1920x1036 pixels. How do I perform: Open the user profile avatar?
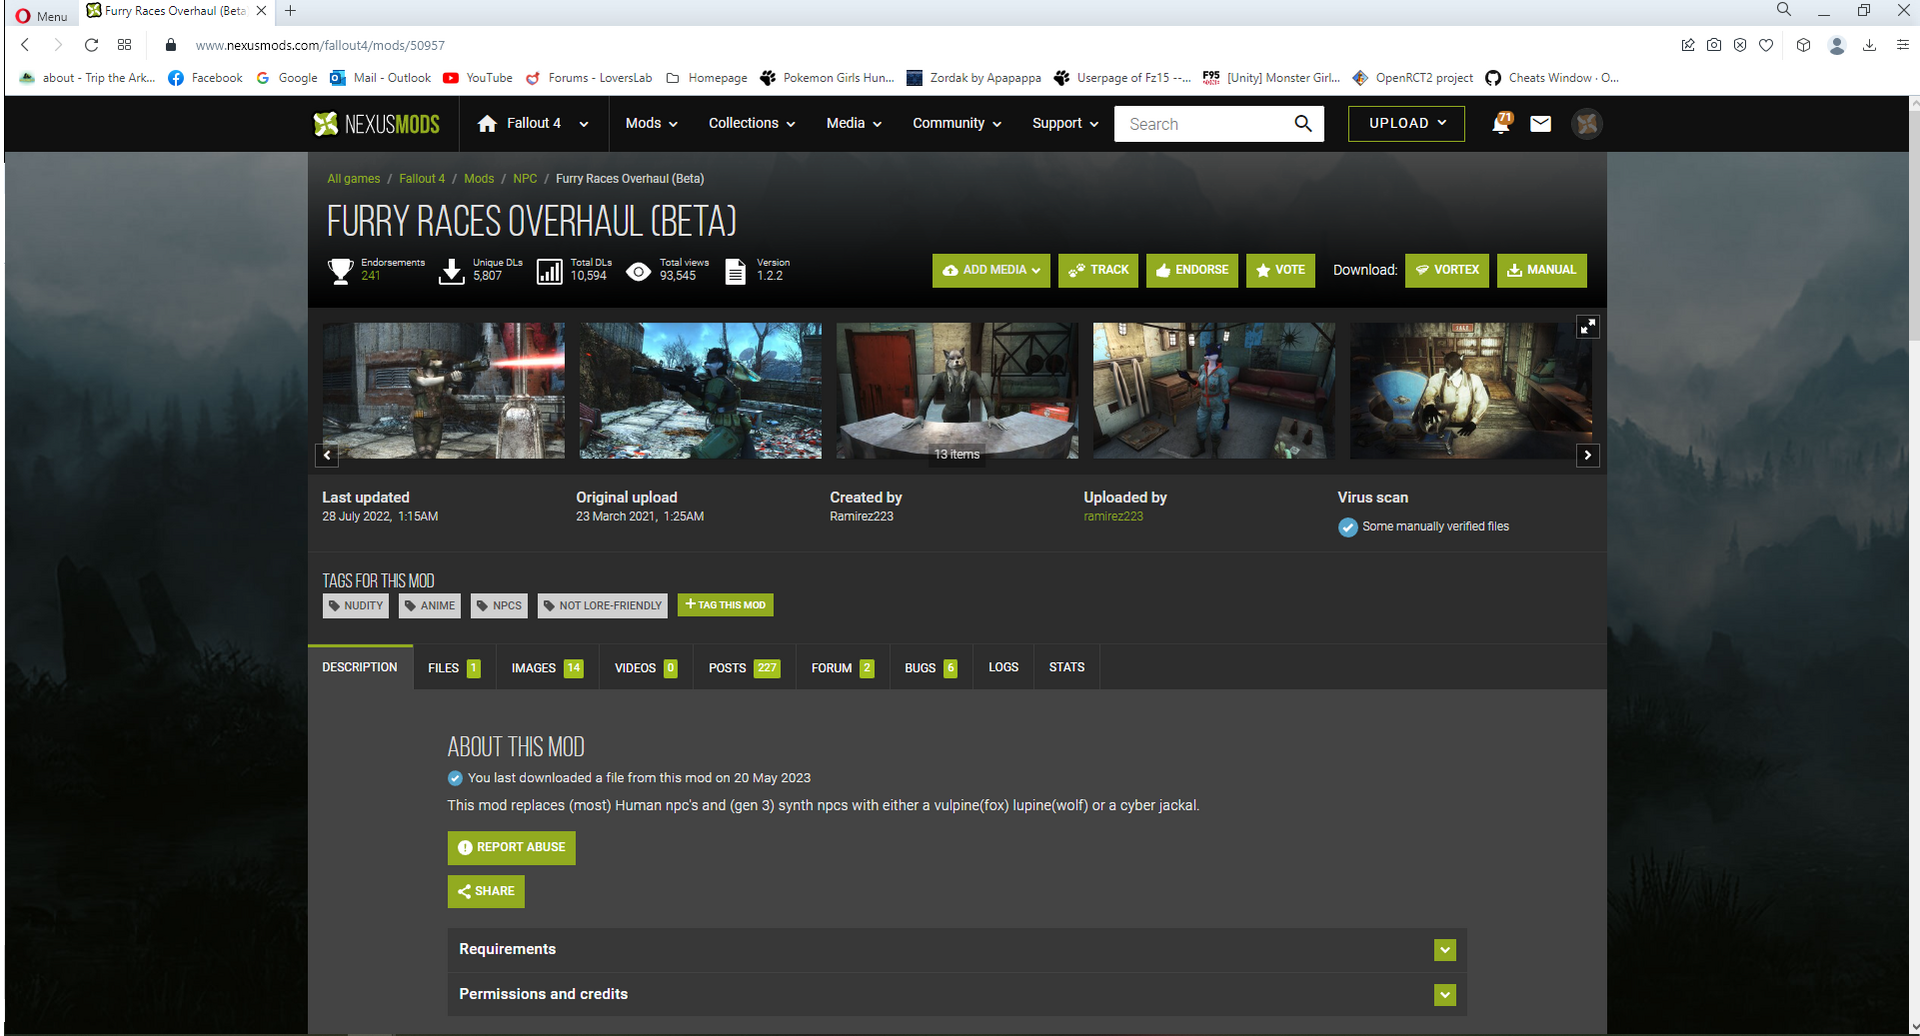tap(1587, 124)
